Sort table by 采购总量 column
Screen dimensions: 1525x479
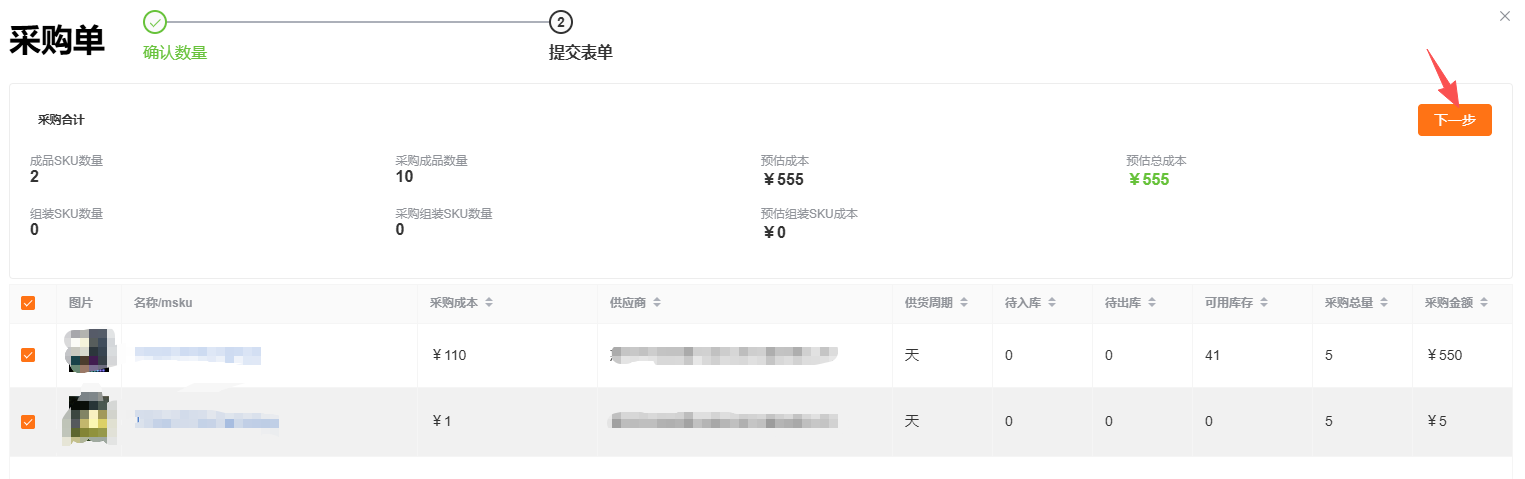tap(1383, 303)
